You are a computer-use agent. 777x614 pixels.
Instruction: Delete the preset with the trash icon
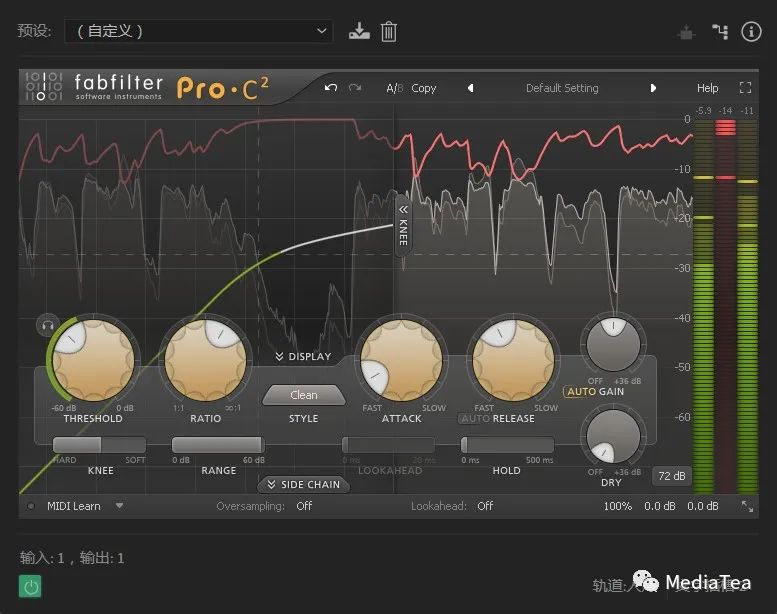point(388,32)
